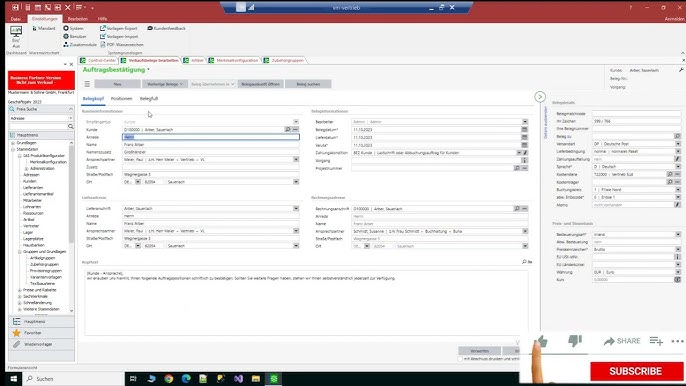Select Kunden in the Stammdaten tree
The height and width of the screenshot is (386, 686).
[x=29, y=181]
